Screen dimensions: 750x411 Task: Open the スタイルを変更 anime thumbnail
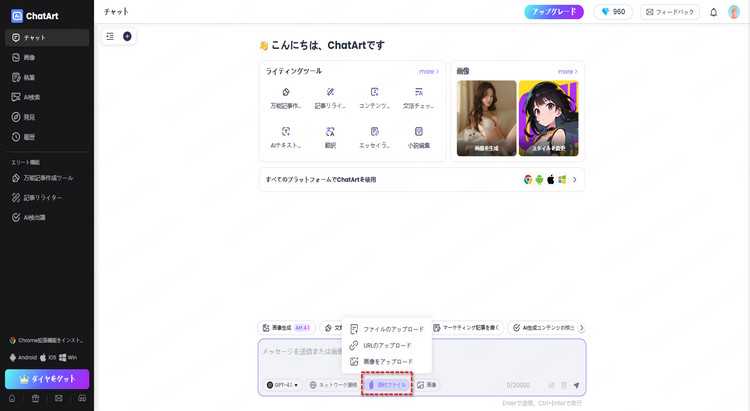(549, 118)
